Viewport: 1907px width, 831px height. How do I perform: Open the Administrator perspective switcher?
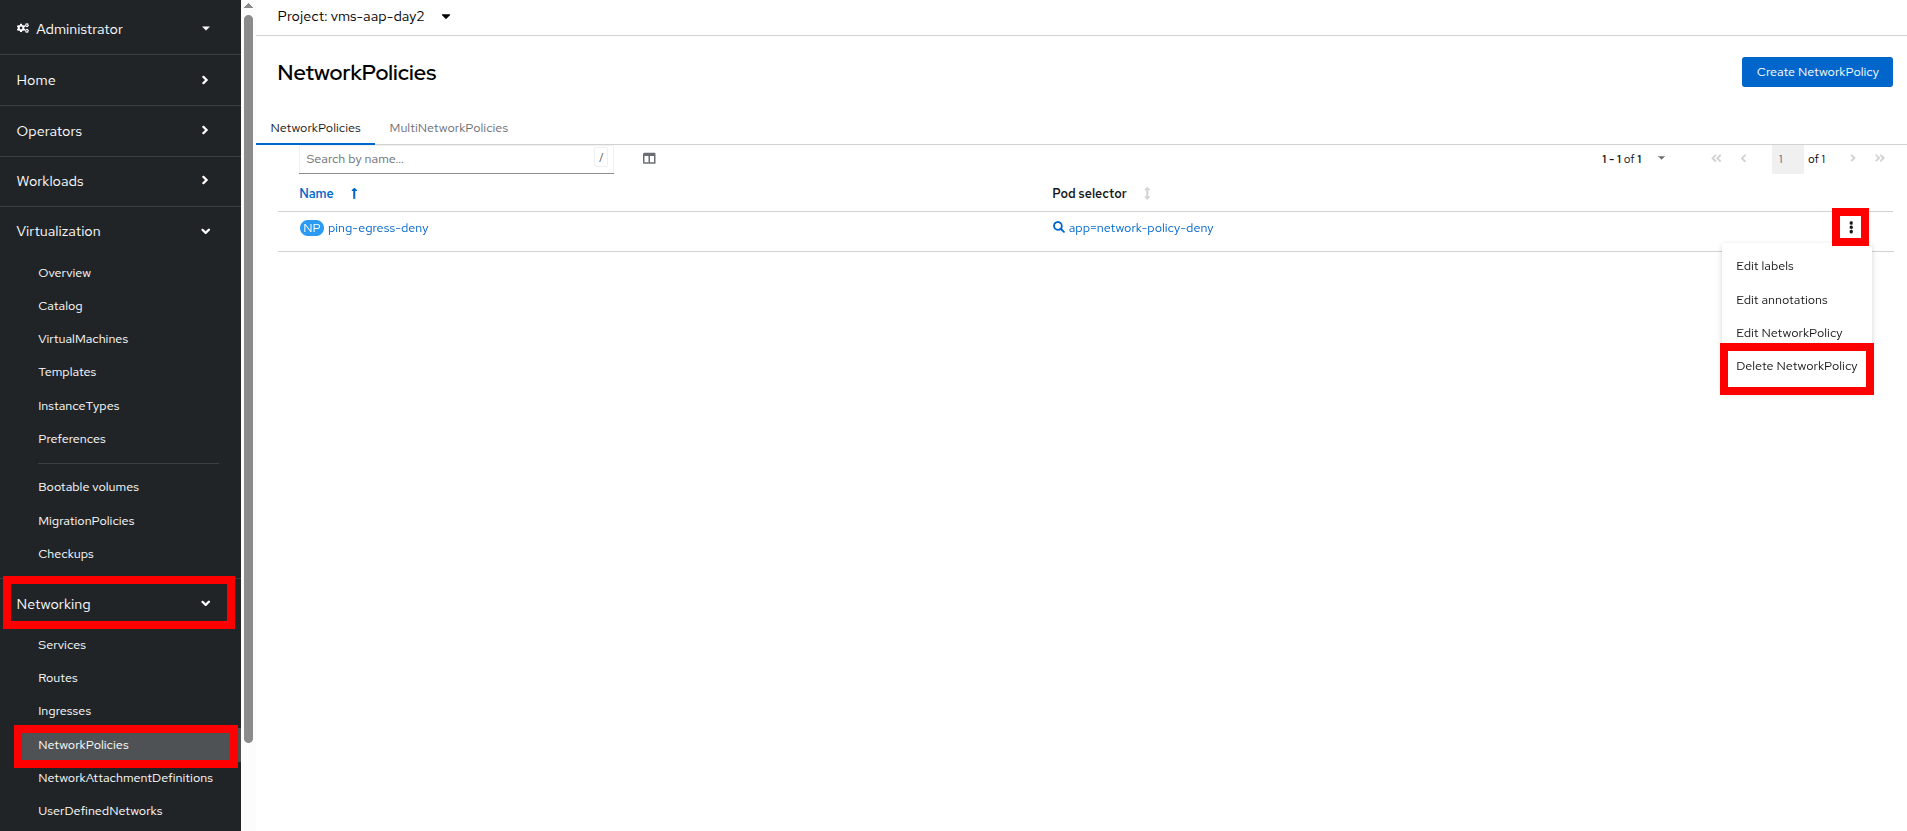click(113, 29)
